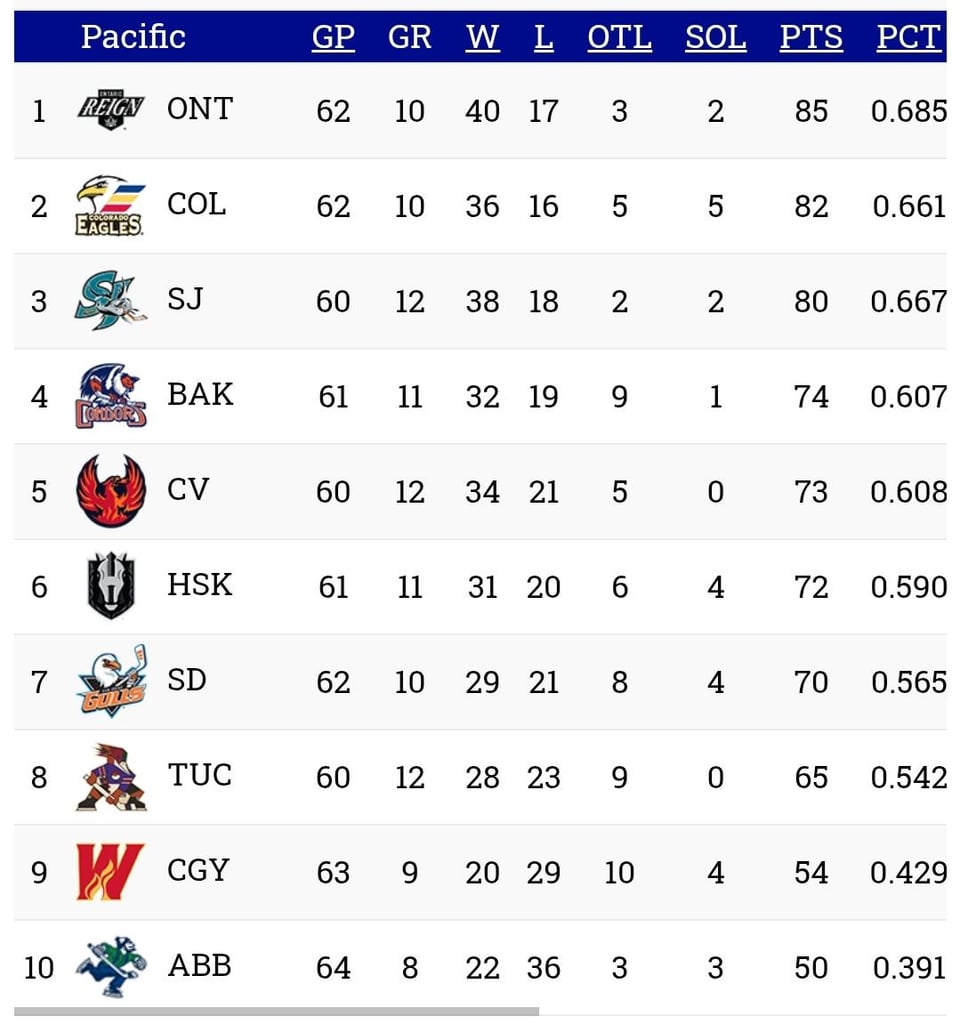Click the ABB team abbreviation
960x1024 pixels.
pyautogui.click(x=199, y=966)
